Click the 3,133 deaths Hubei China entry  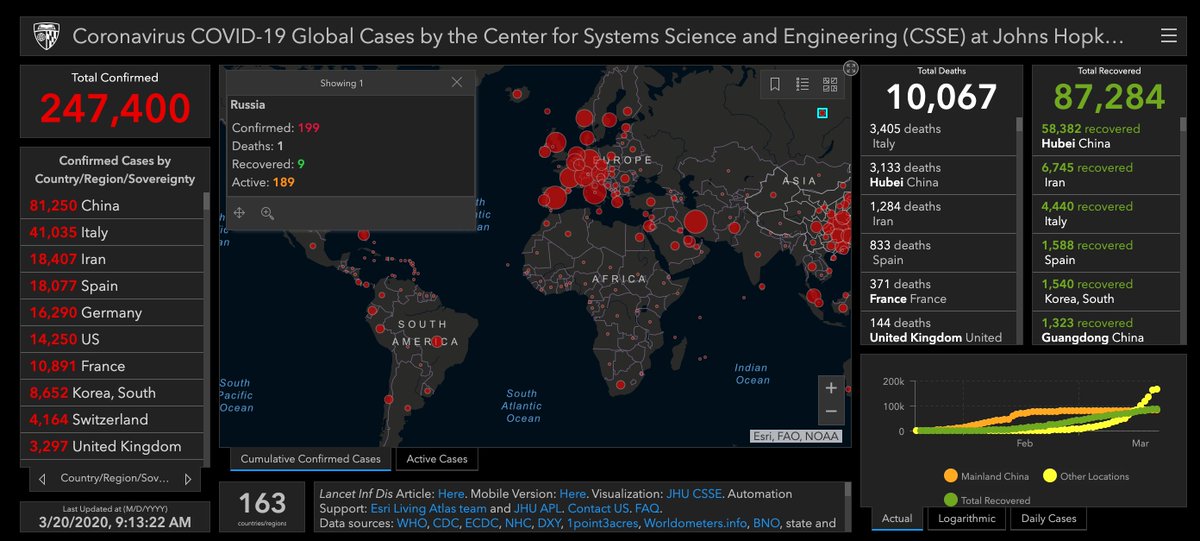pyautogui.click(x=938, y=175)
